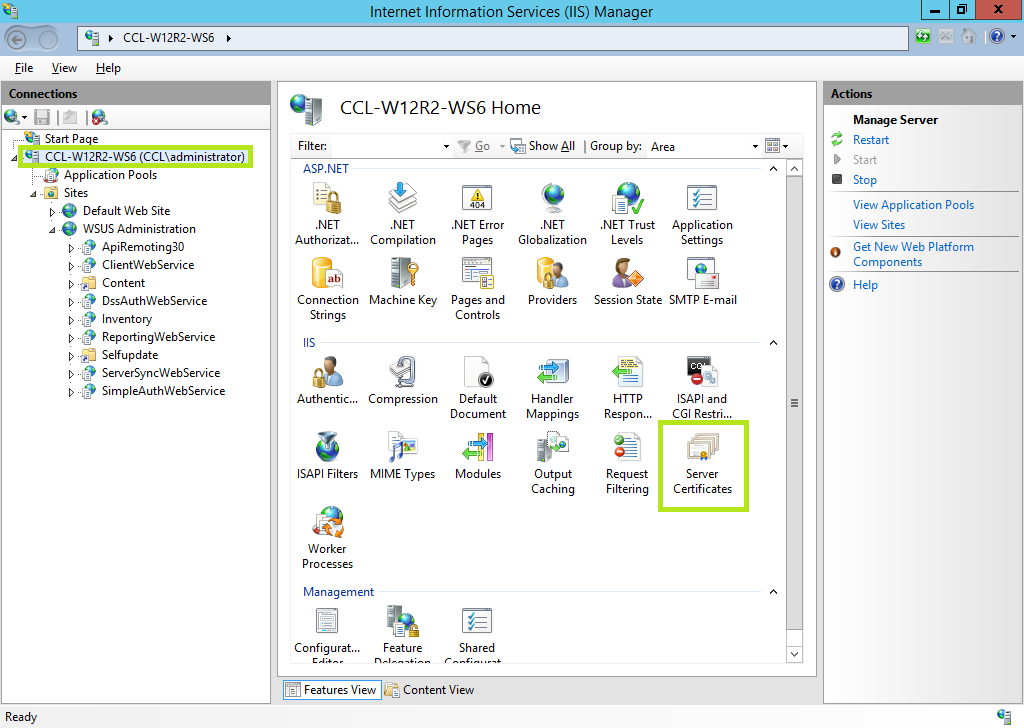
Task: Open Compression feature
Action: [x=402, y=381]
